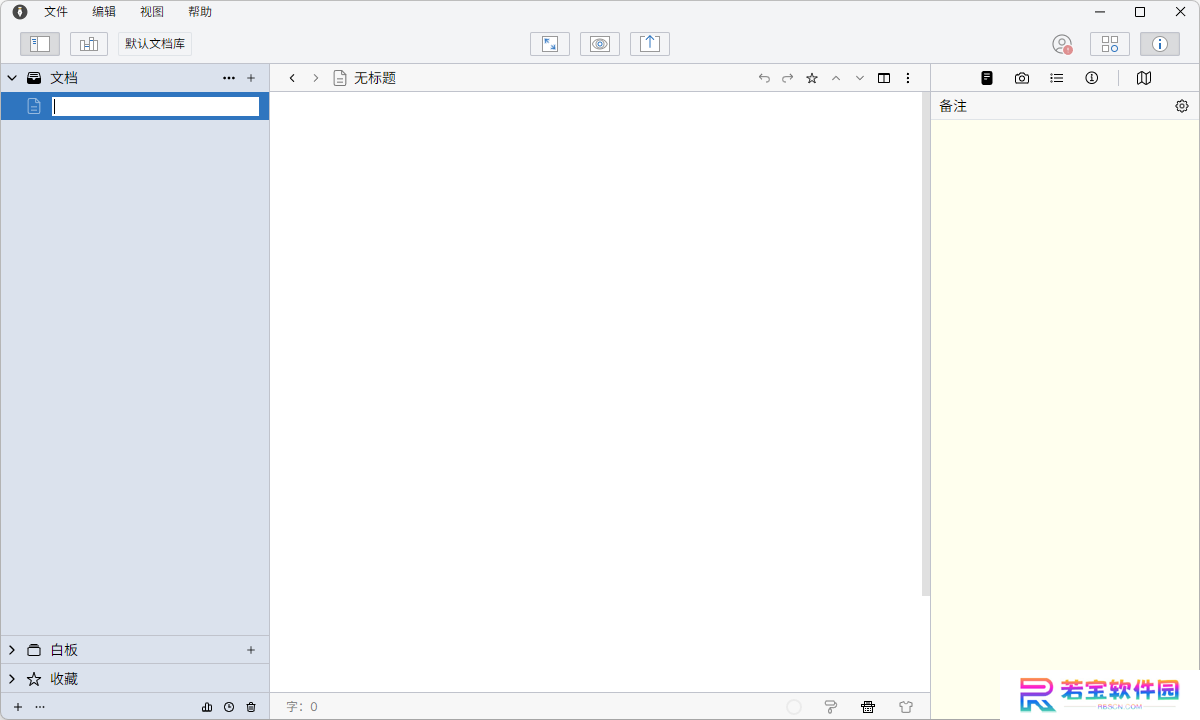1200x720 pixels.
Task: Open the paint roller format icon
Action: point(830,707)
